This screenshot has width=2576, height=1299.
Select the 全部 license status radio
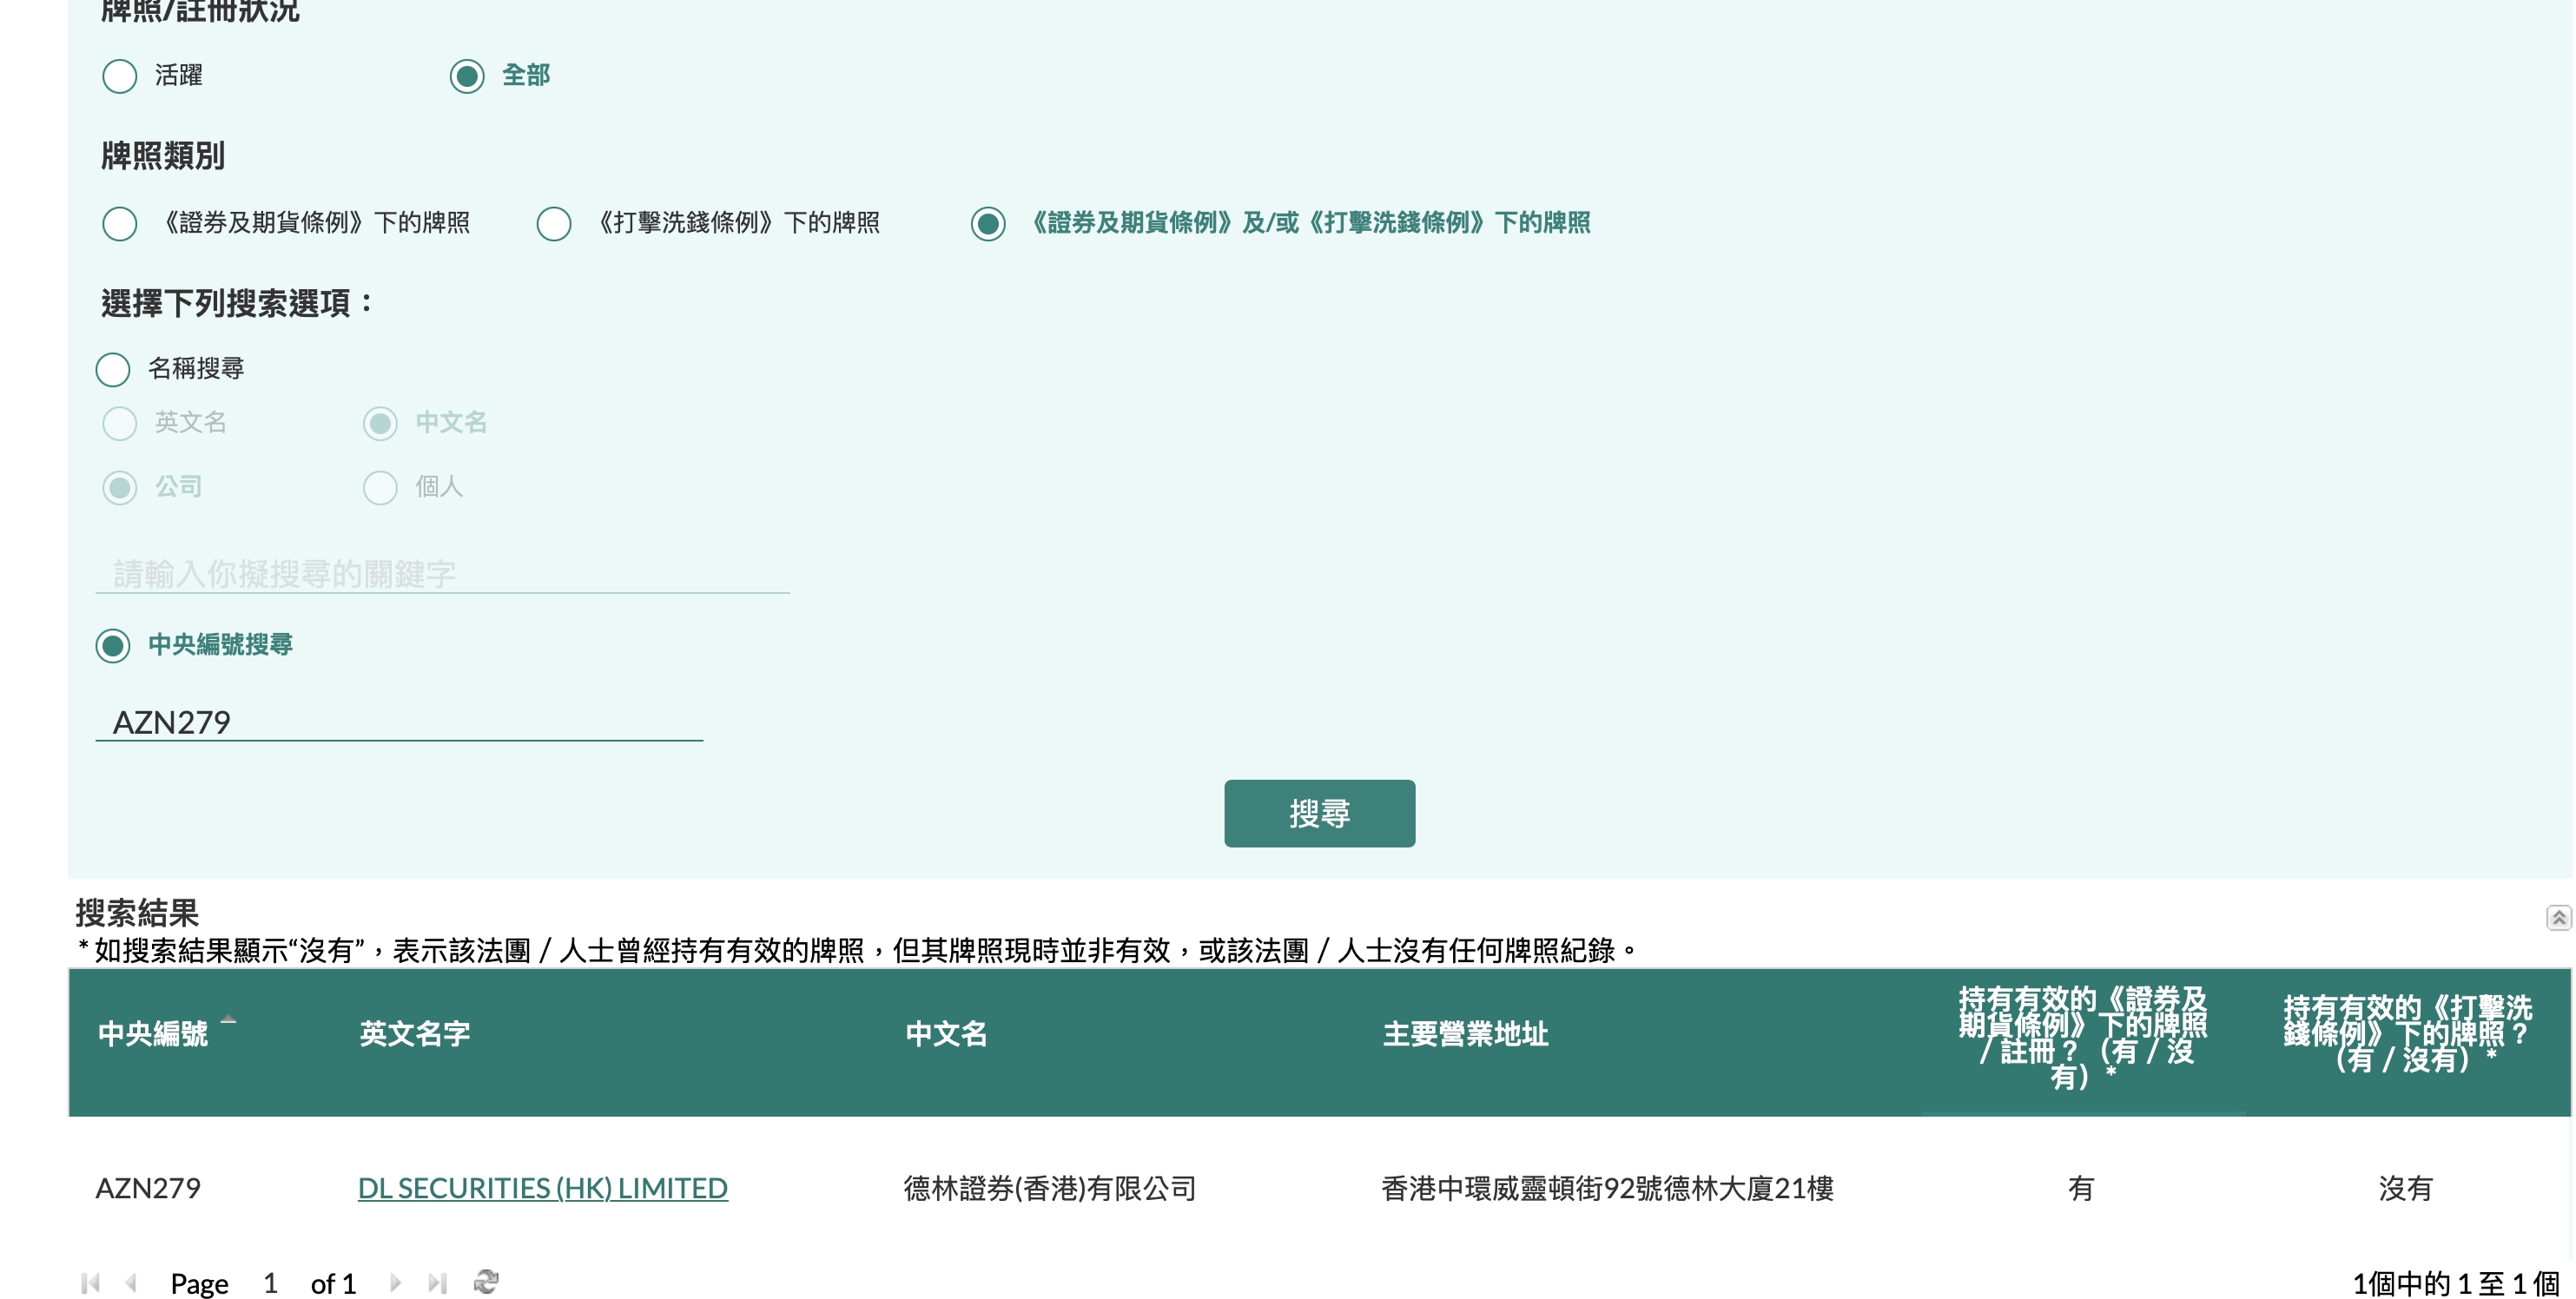coord(467,76)
